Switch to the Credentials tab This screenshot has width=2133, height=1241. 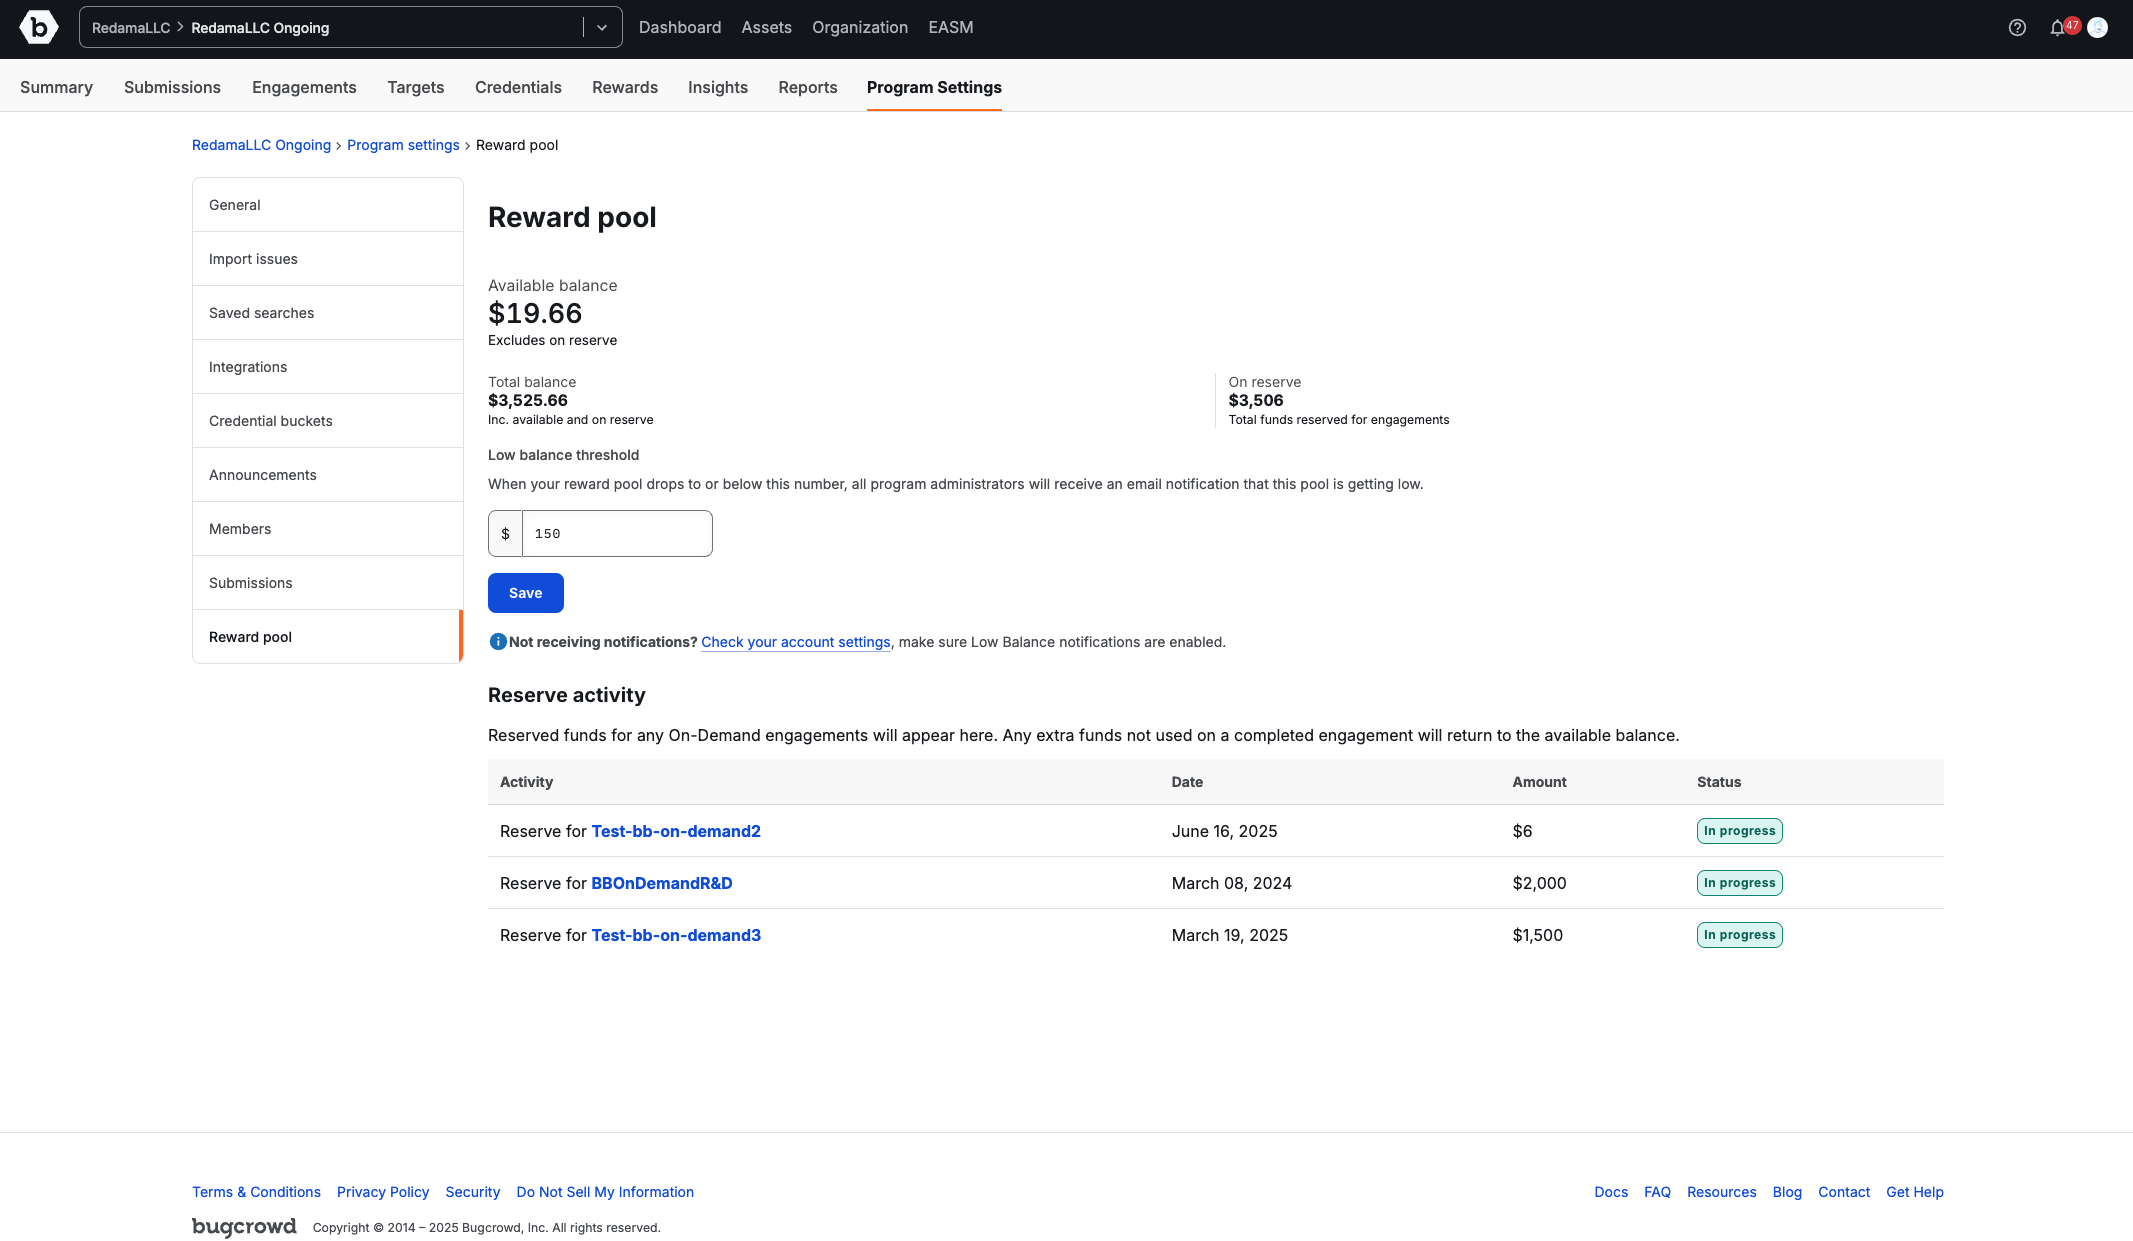pos(518,87)
